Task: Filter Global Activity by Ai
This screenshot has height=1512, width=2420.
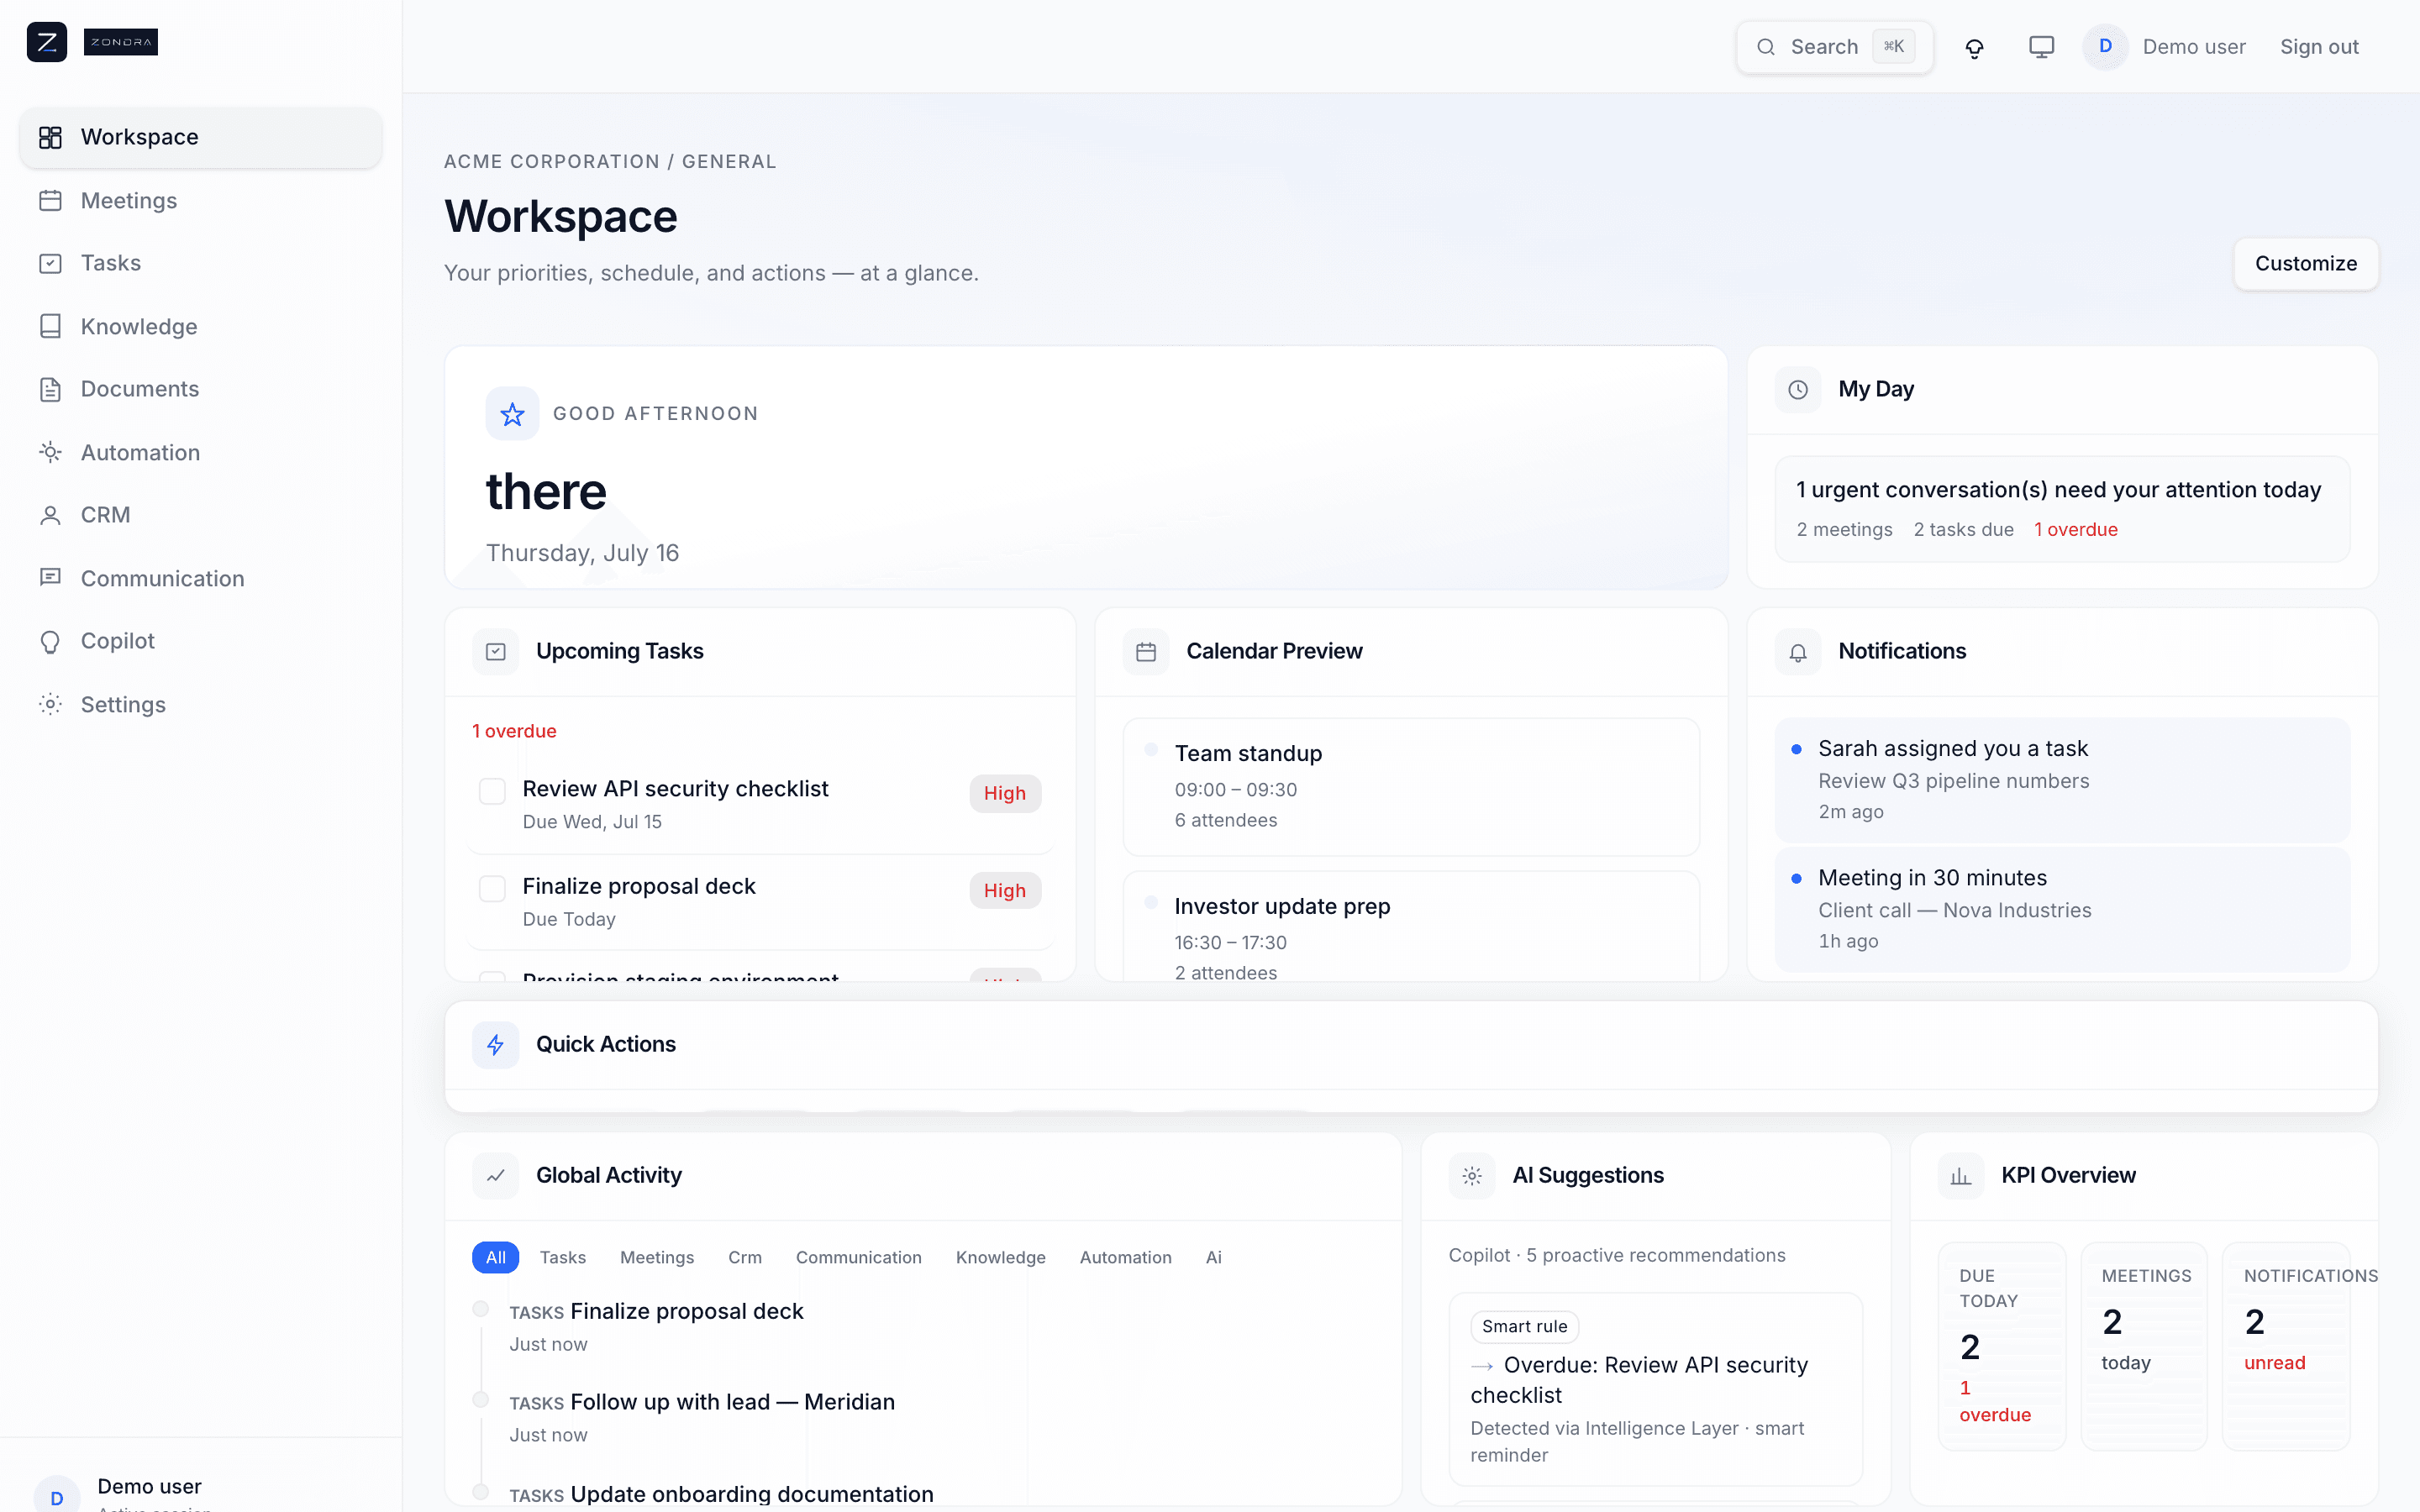Action: [1214, 1257]
